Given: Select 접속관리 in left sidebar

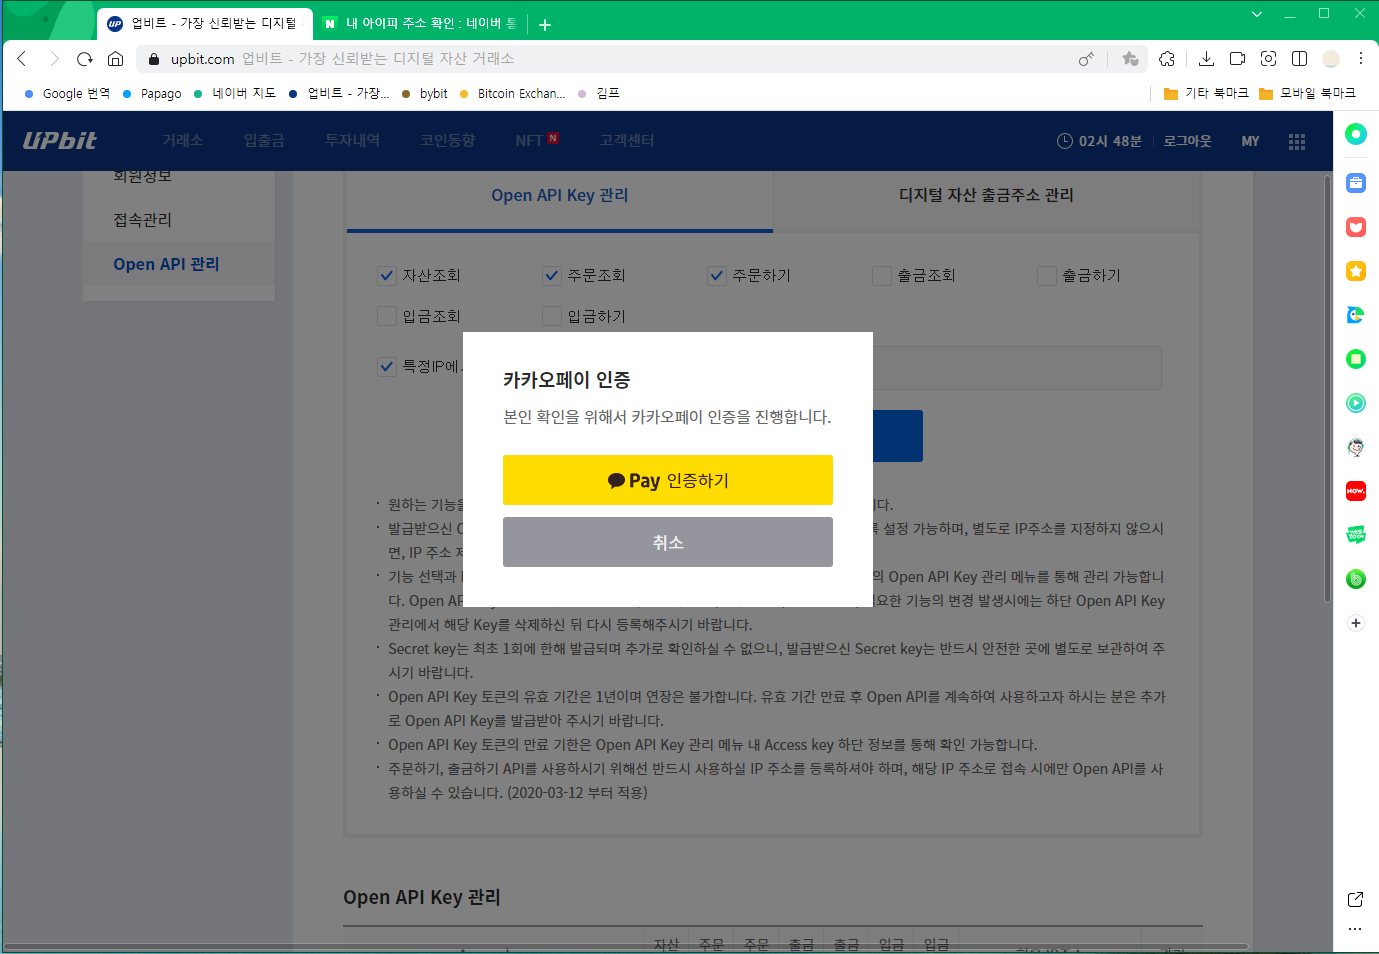Looking at the screenshot, I should [x=142, y=220].
